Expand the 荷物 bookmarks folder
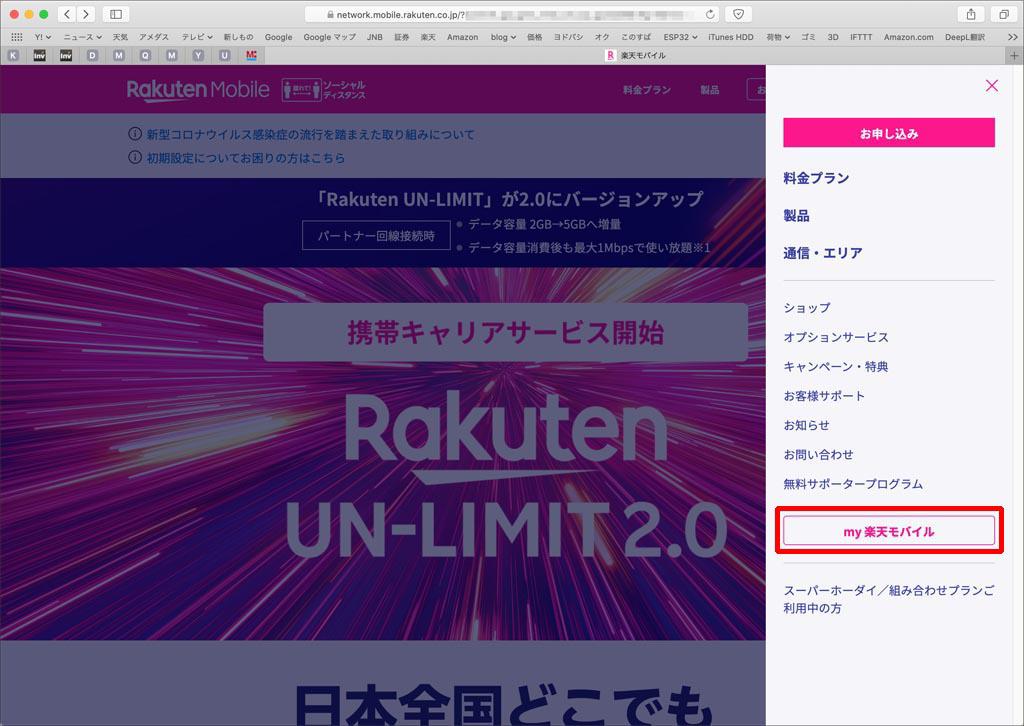1024x726 pixels. pos(778,37)
